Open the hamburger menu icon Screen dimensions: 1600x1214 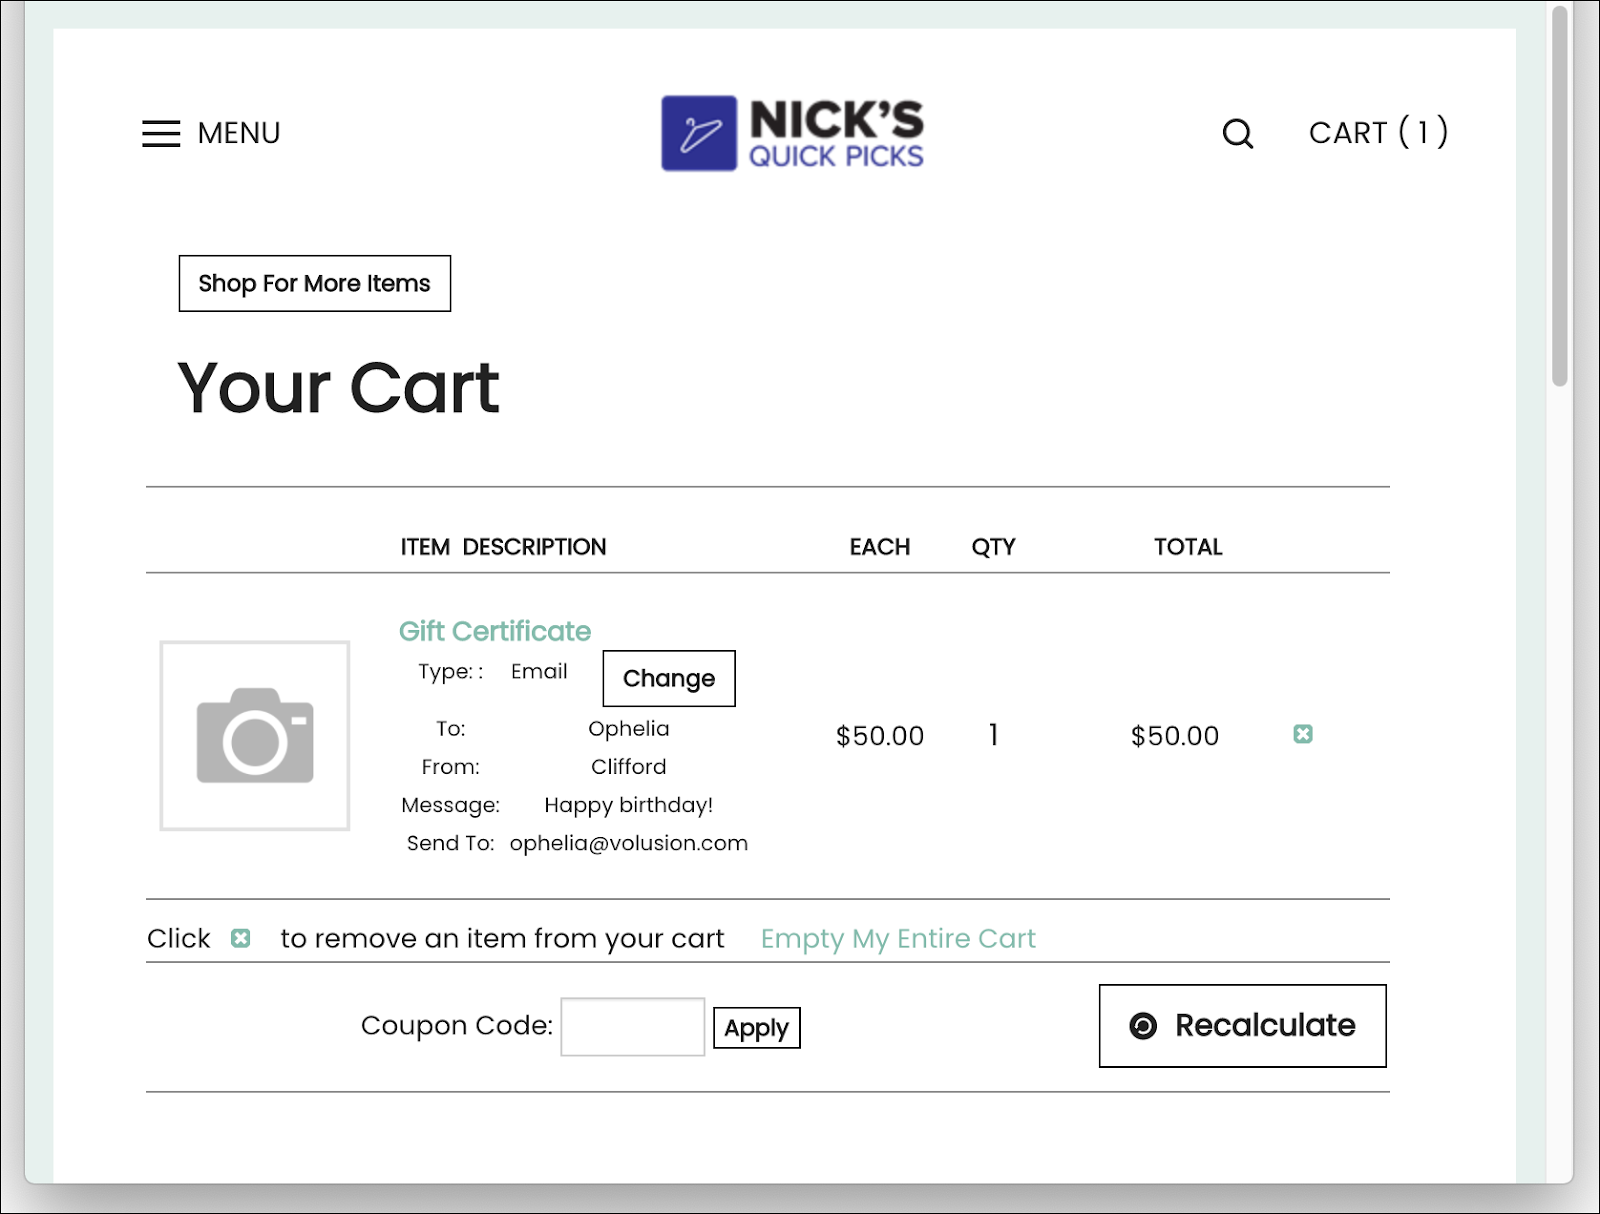[x=161, y=133]
